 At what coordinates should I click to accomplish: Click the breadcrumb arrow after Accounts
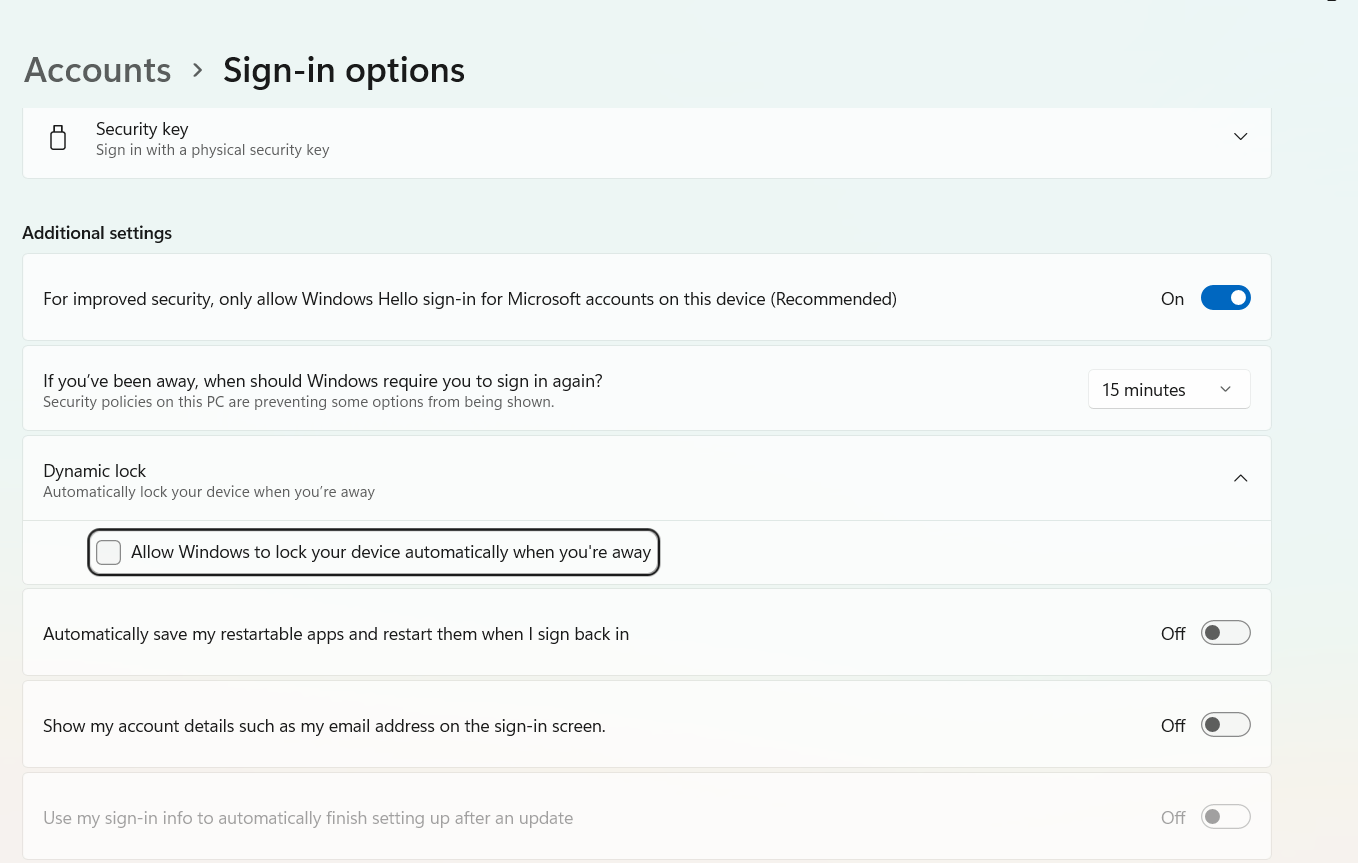197,70
